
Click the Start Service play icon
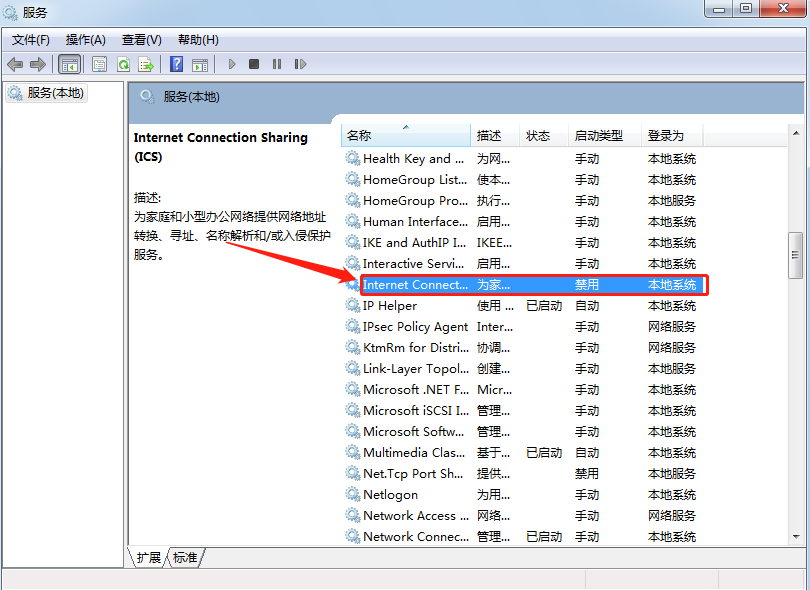232,64
